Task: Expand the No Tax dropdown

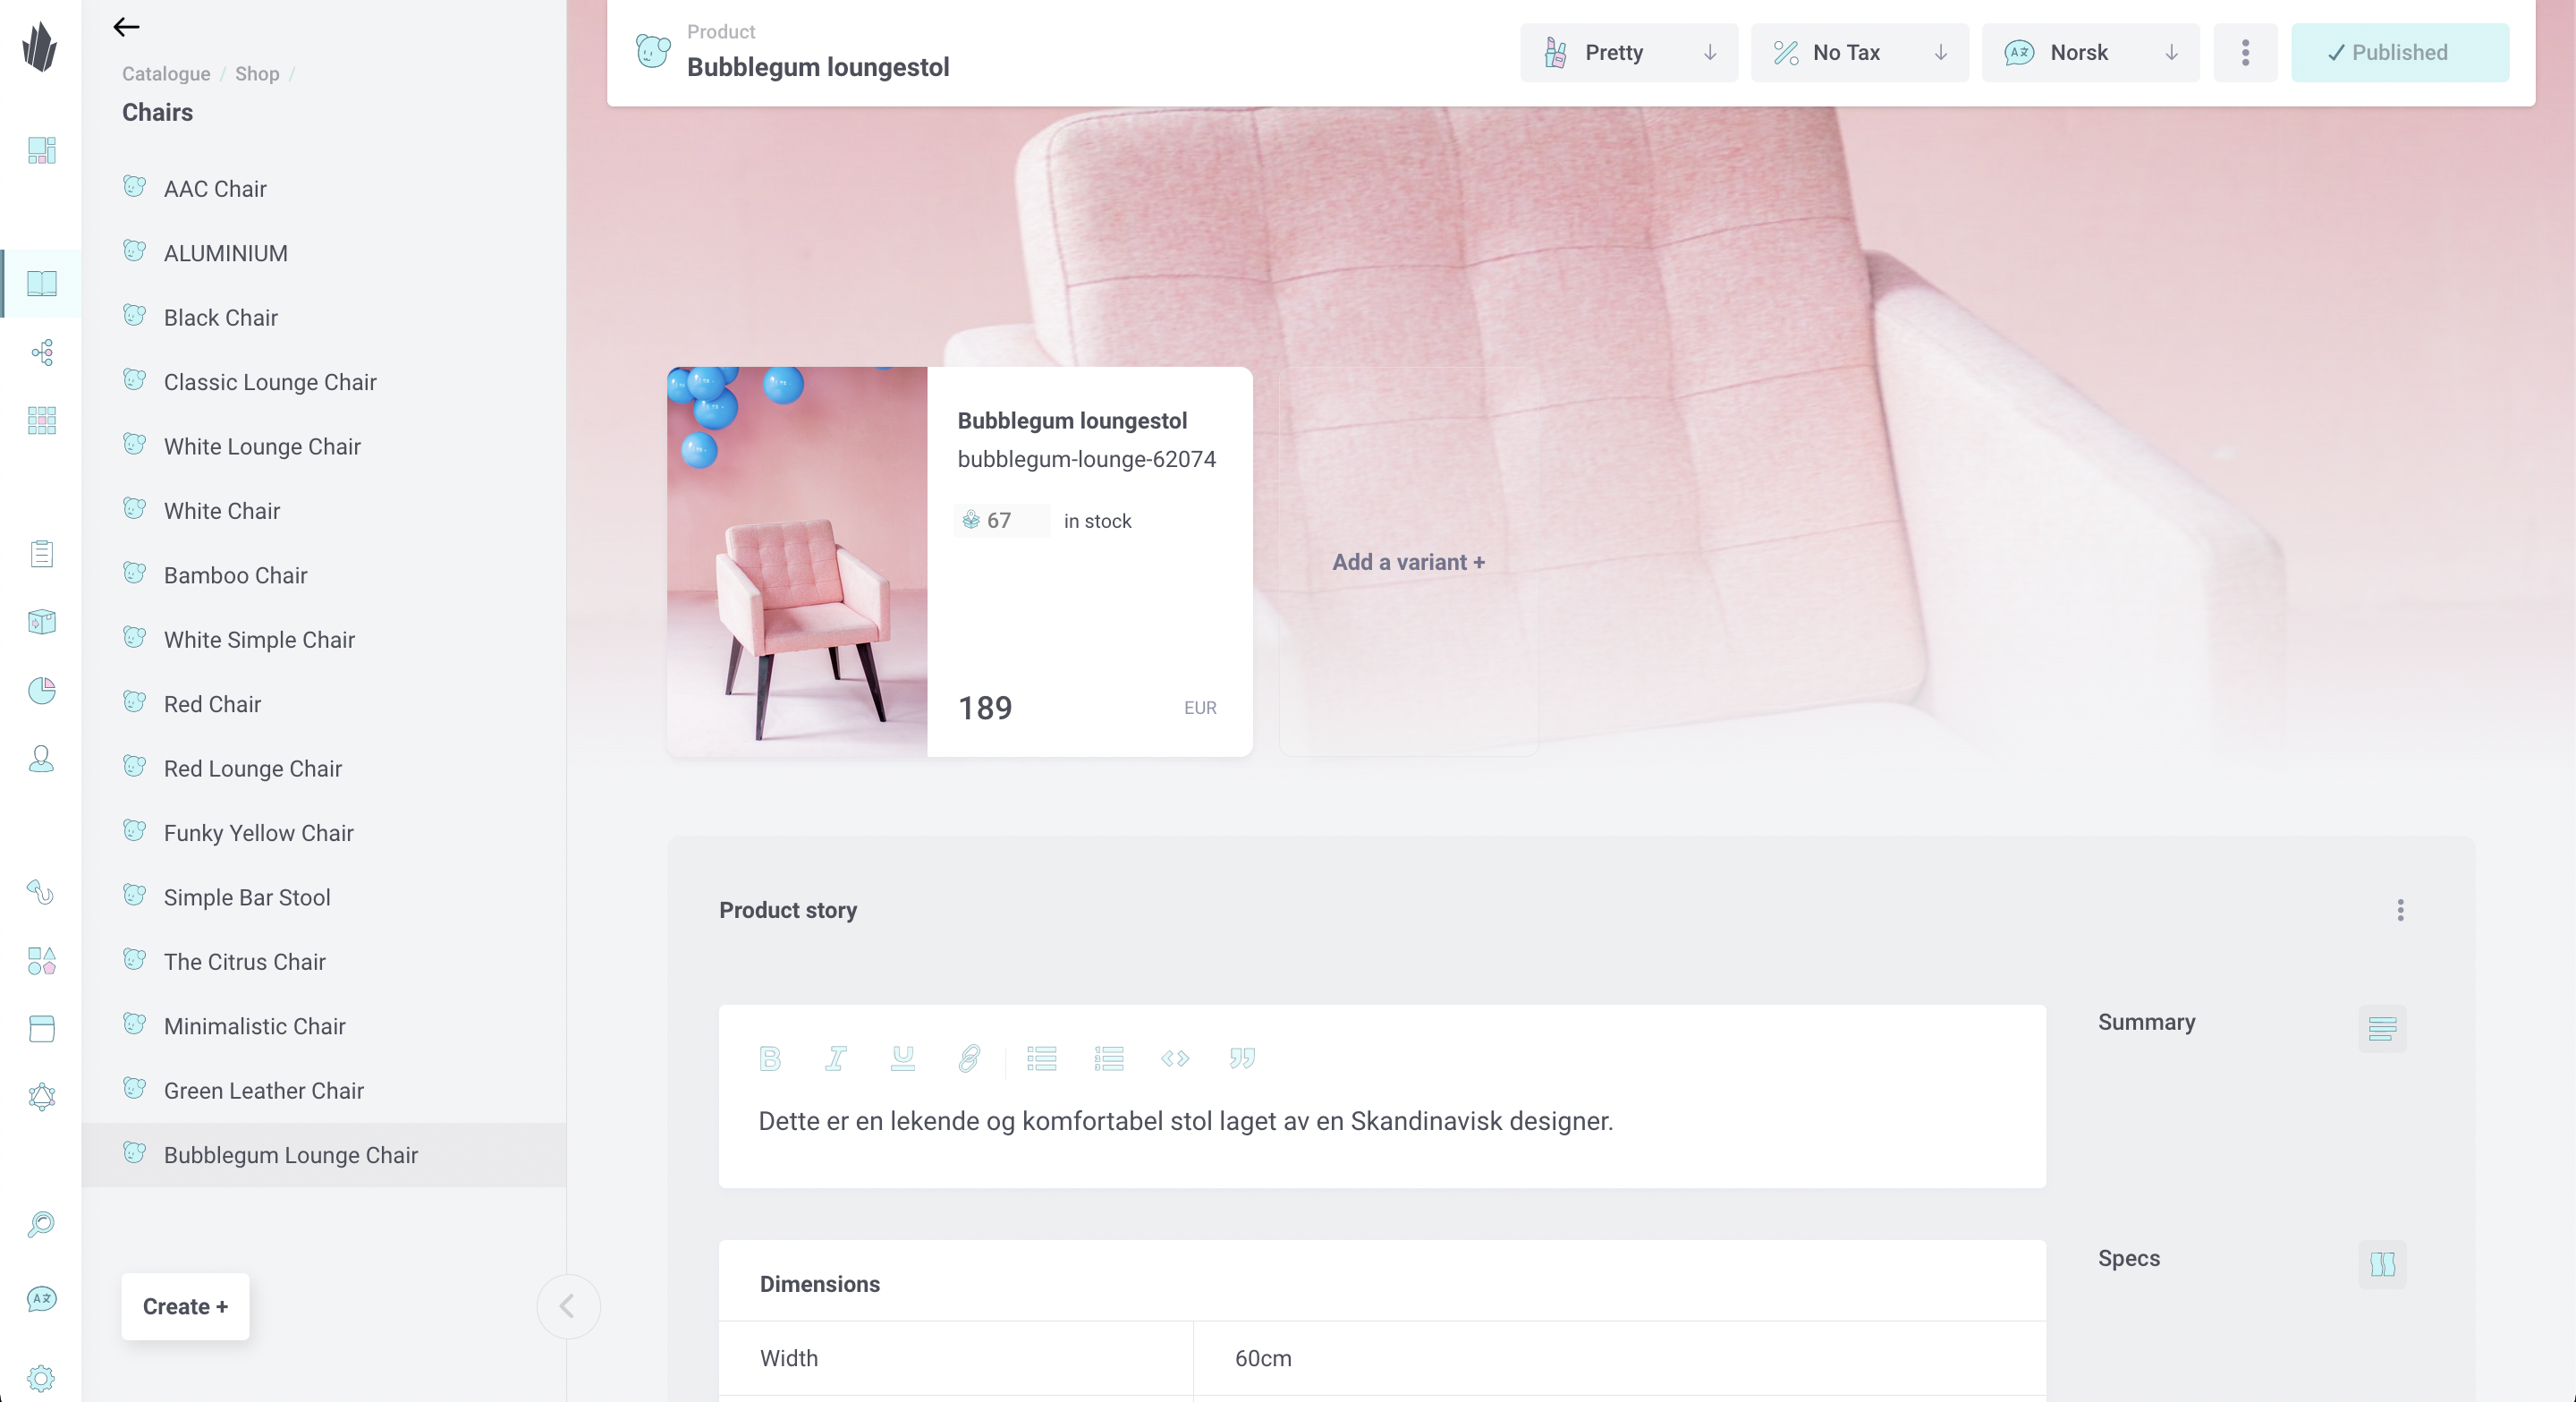Action: (x=1860, y=53)
